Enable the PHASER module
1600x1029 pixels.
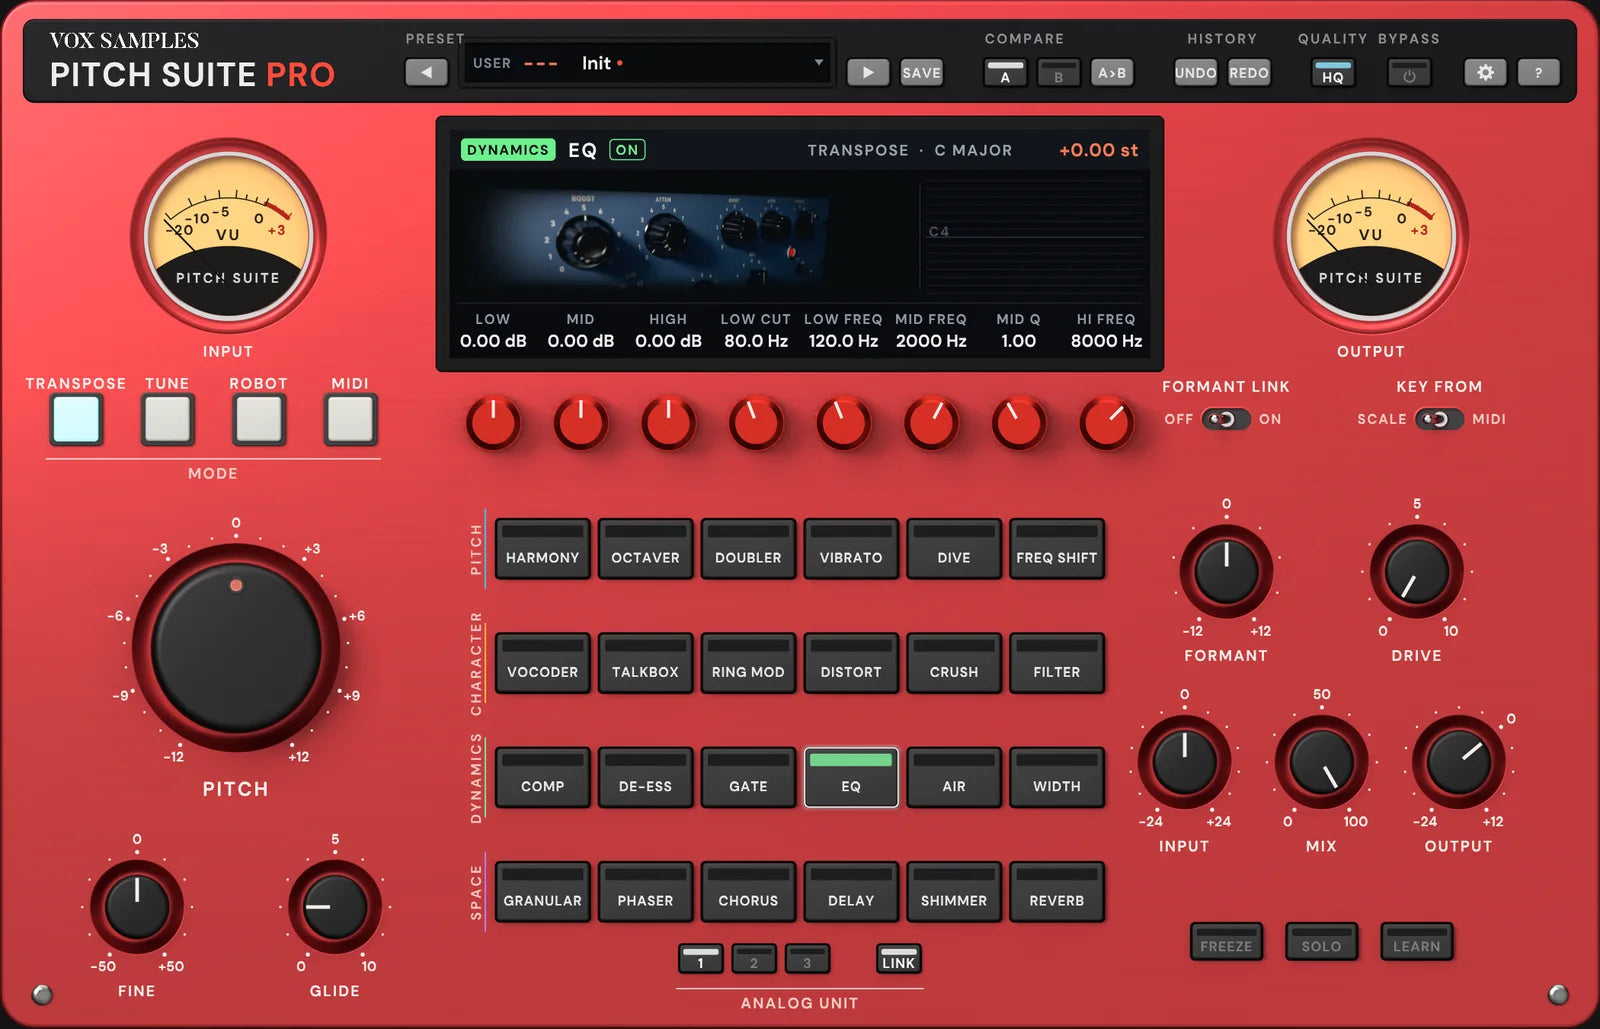tap(645, 891)
